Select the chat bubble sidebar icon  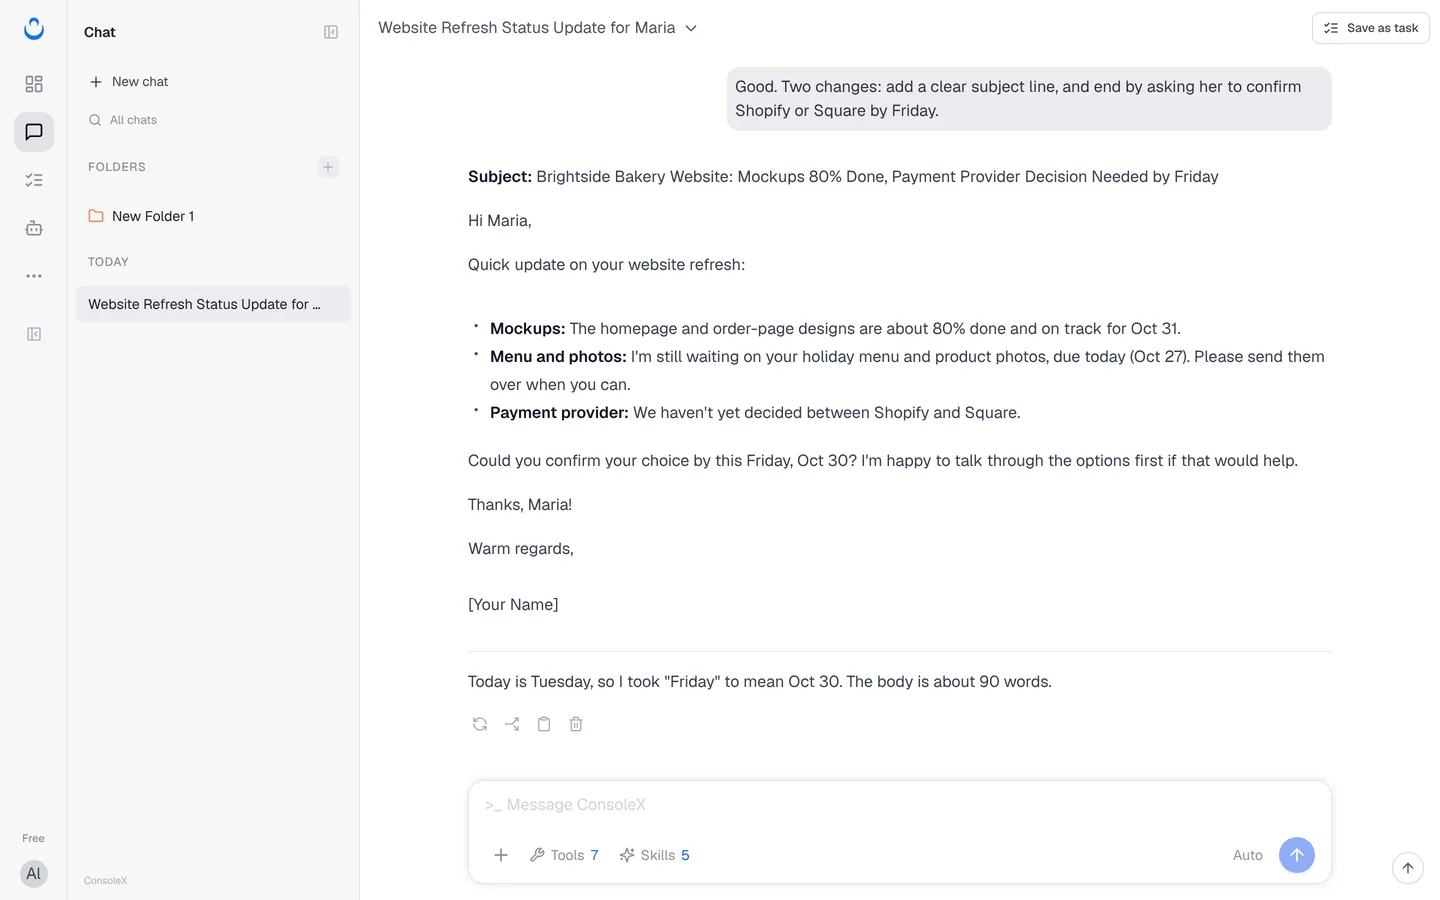[x=34, y=132]
